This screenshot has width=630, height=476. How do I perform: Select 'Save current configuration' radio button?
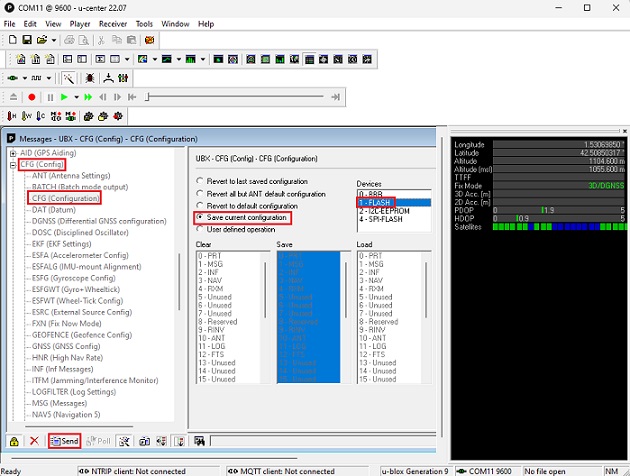pyautogui.click(x=200, y=217)
